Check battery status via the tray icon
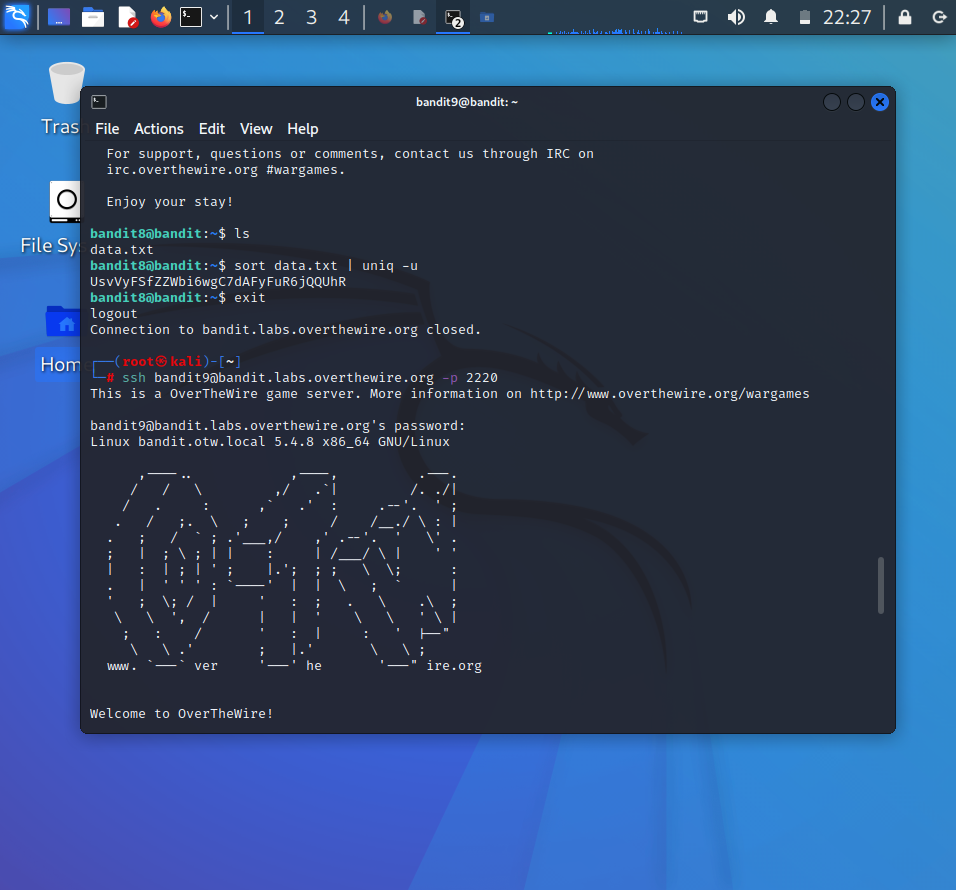The image size is (956, 890). click(805, 17)
